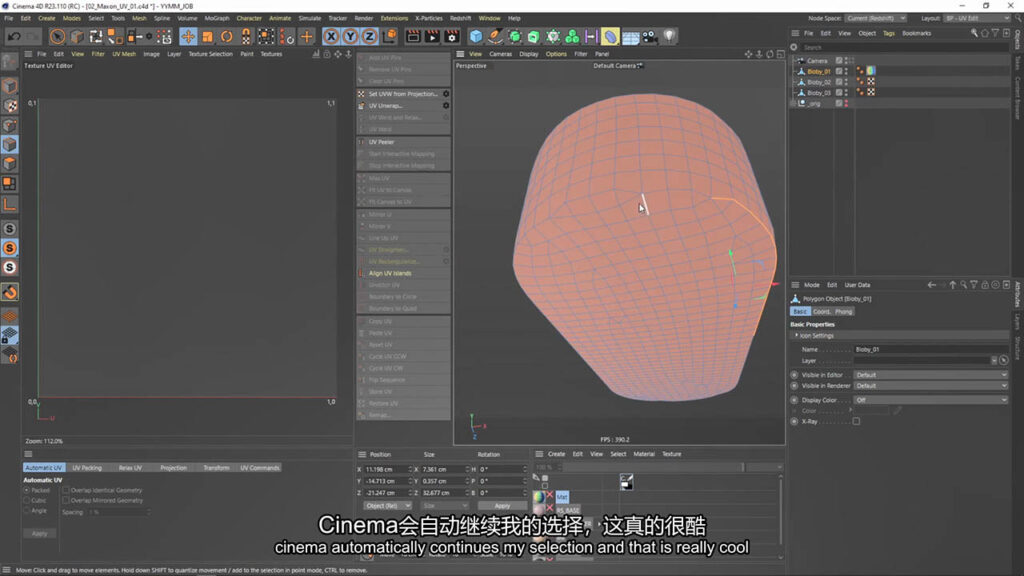Switch to Relax UV tab
Image resolution: width=1024 pixels, height=576 pixels.
click(x=130, y=468)
